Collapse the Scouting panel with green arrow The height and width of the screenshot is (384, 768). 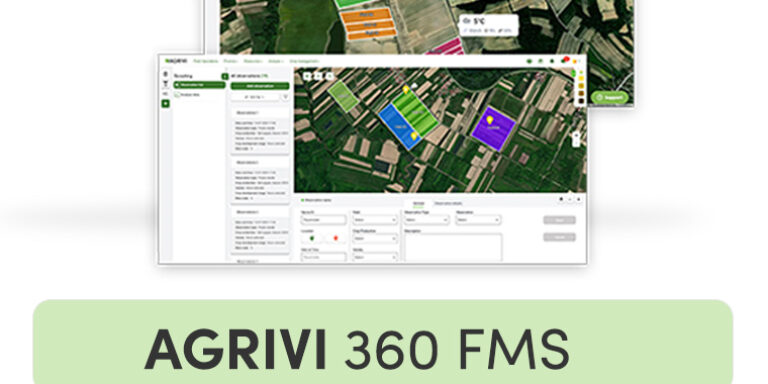tap(225, 76)
